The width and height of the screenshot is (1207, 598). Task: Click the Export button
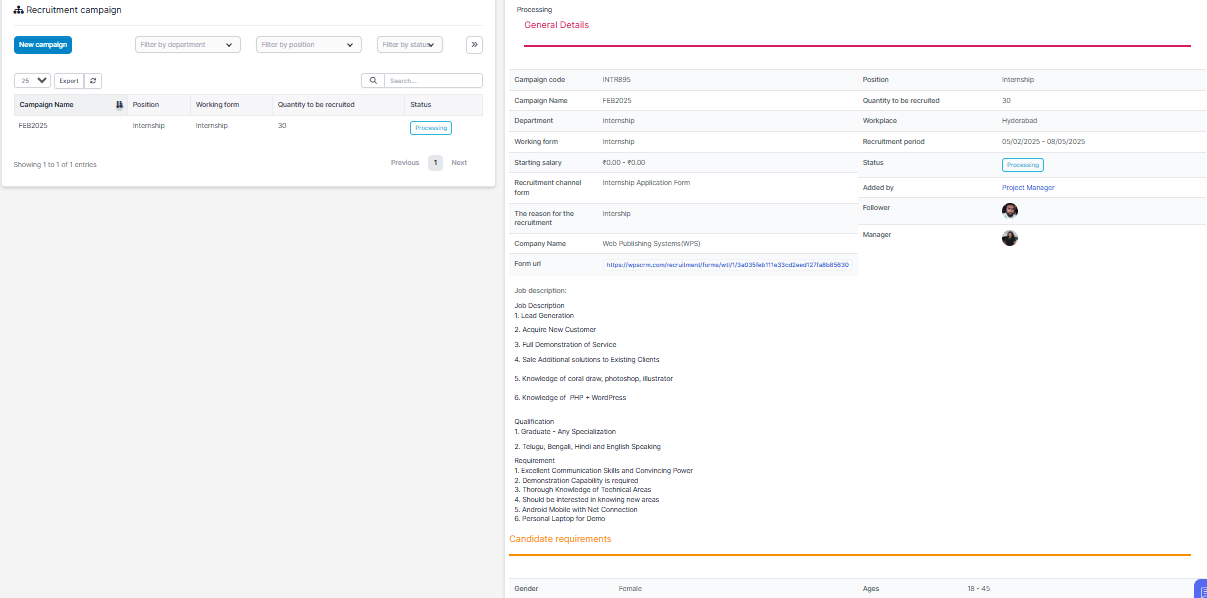(69, 81)
